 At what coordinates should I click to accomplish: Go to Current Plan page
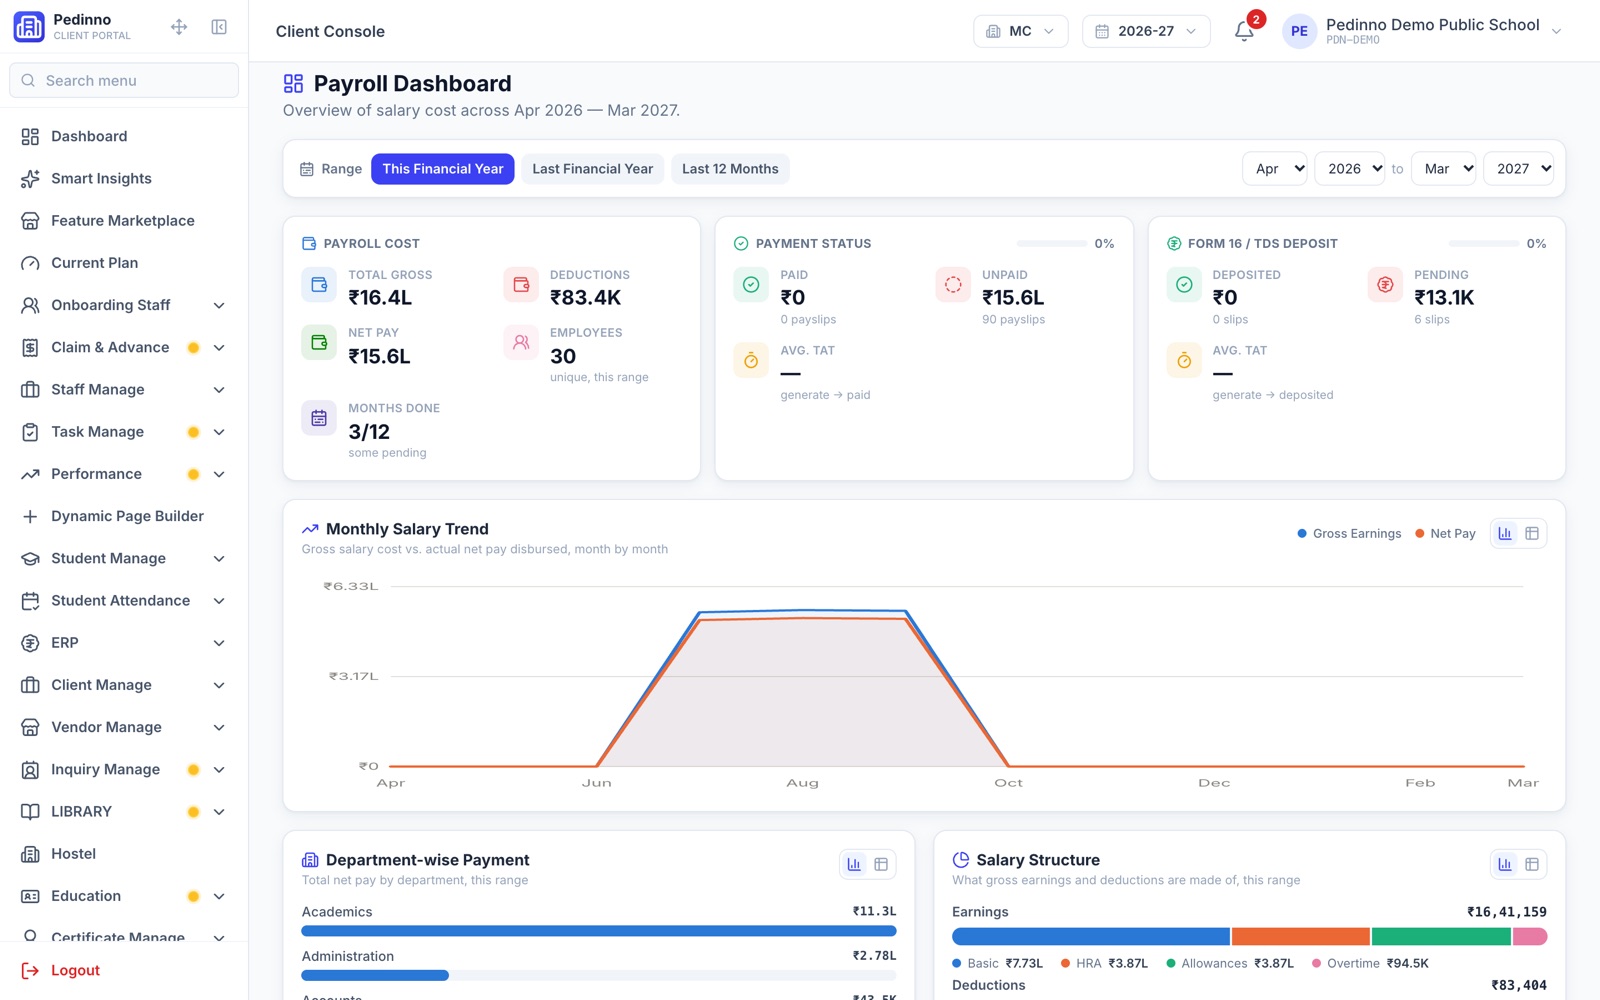pyautogui.click(x=124, y=263)
